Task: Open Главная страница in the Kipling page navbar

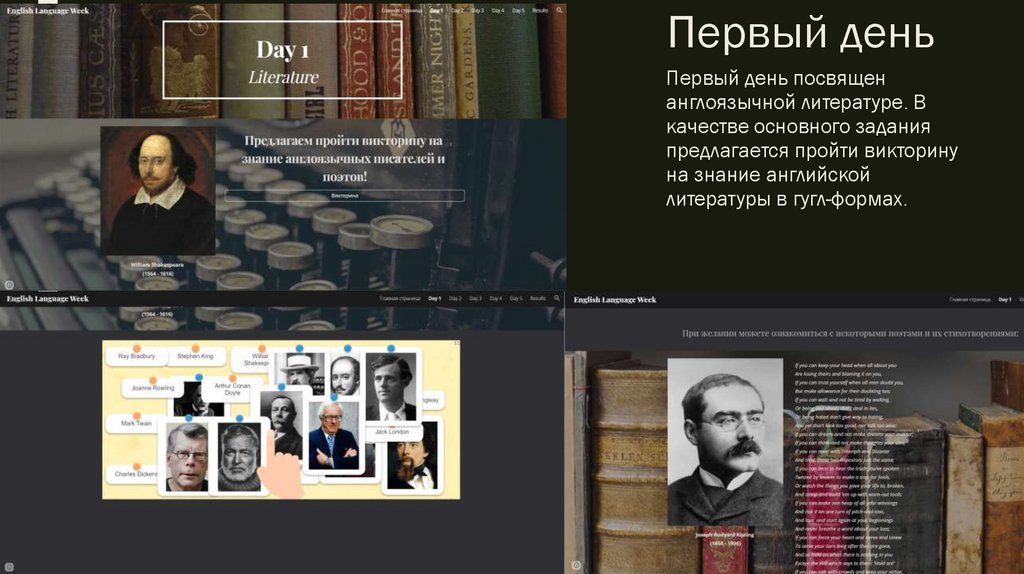Action: point(970,300)
